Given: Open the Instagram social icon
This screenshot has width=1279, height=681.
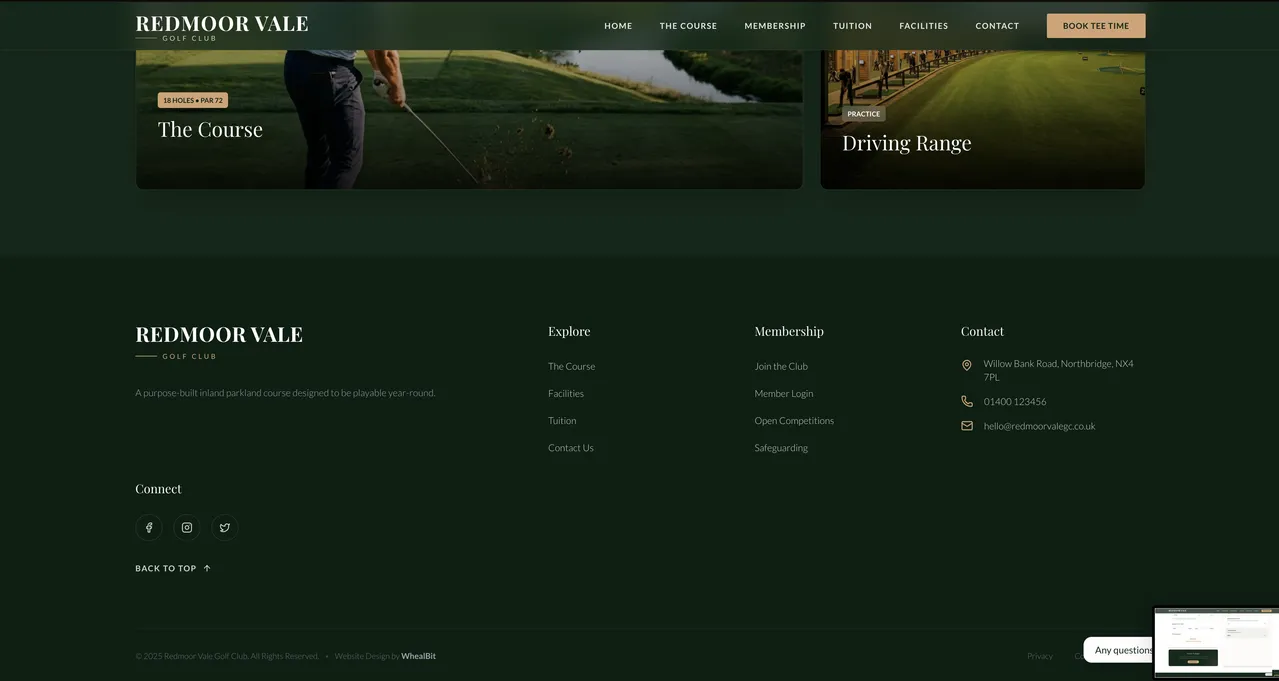Looking at the screenshot, I should tap(187, 528).
